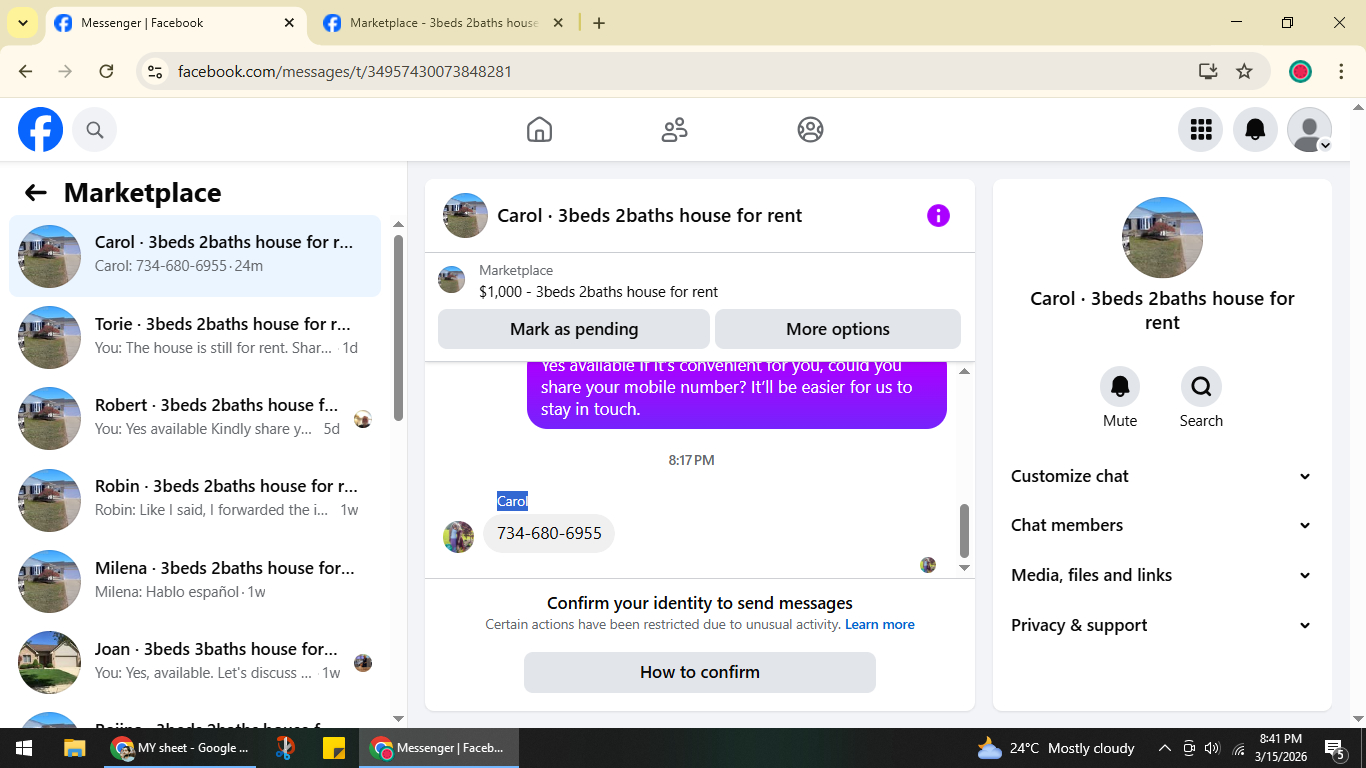Image resolution: width=1366 pixels, height=768 pixels.
Task: Click the conversation list scrollbar
Action: tap(398, 328)
